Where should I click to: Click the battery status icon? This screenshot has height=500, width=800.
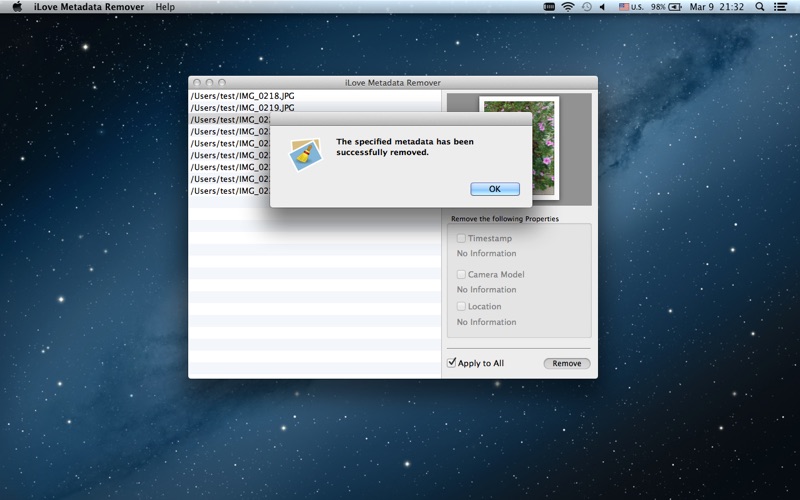[x=675, y=7]
